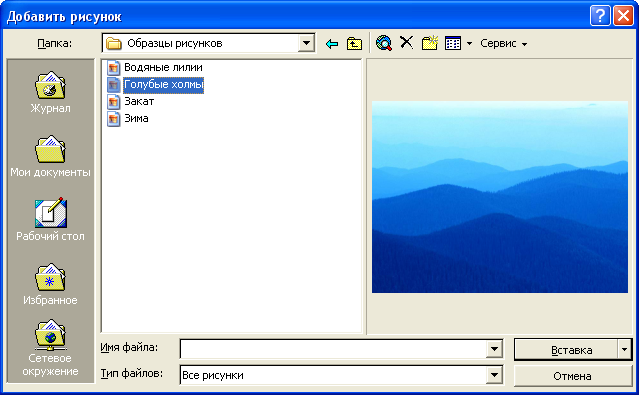Screen dimensions: 639x395
Task: Select the Голубые холмы file
Action: [163, 85]
